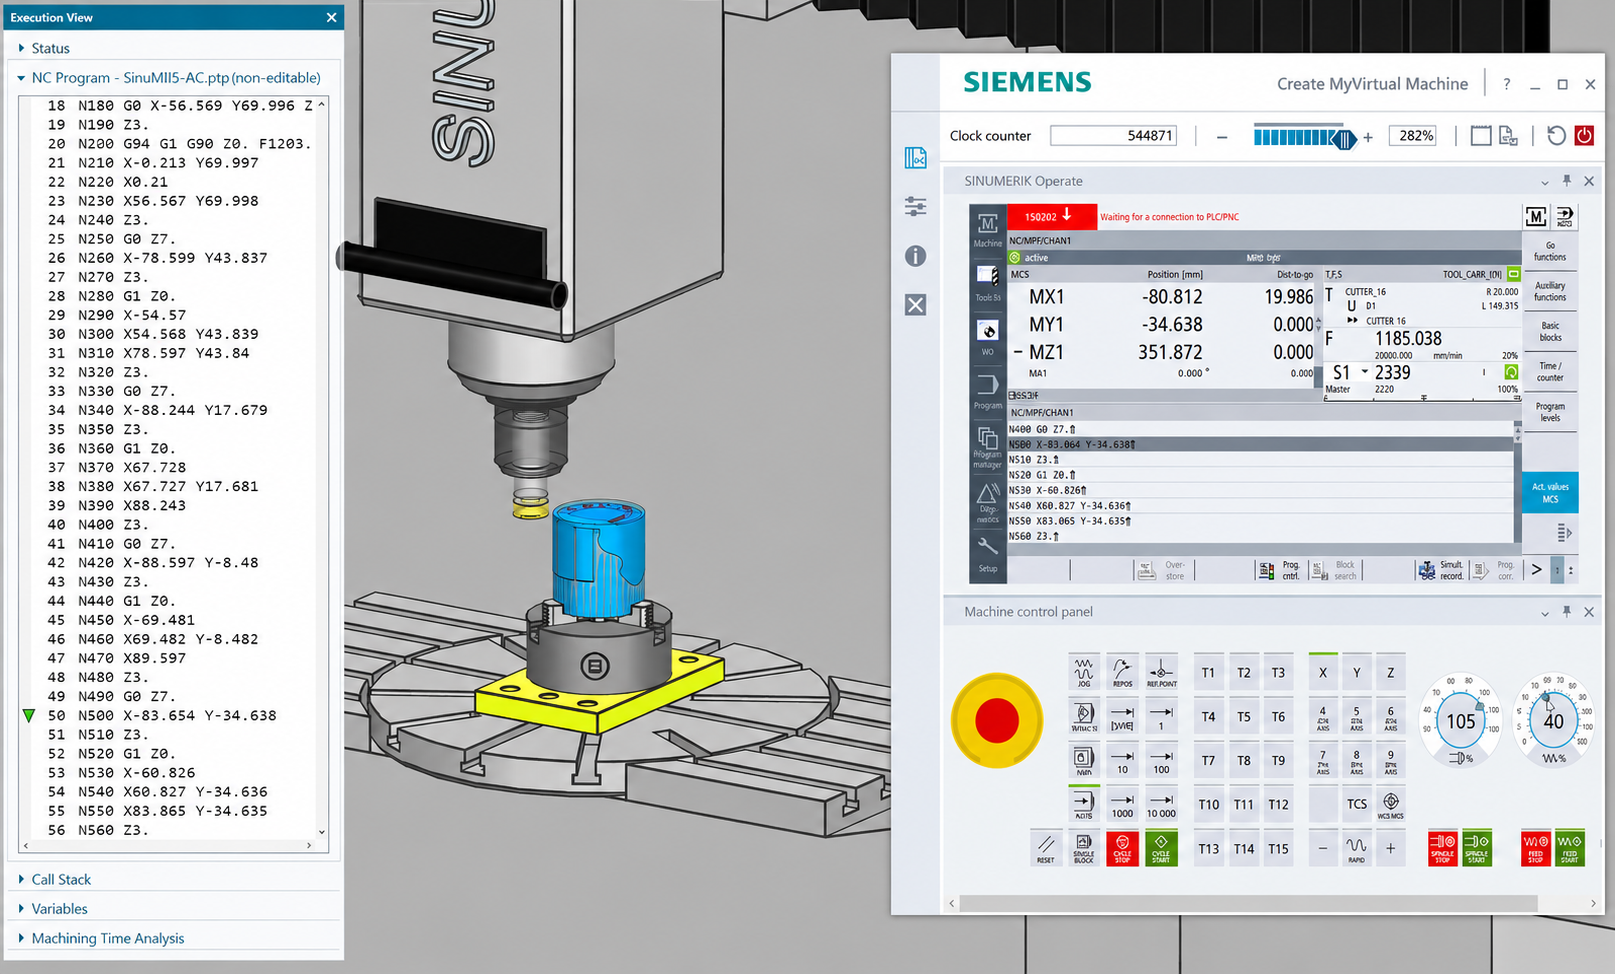Click the green Feed Start button
This screenshot has width=1615, height=974.
tap(1569, 848)
